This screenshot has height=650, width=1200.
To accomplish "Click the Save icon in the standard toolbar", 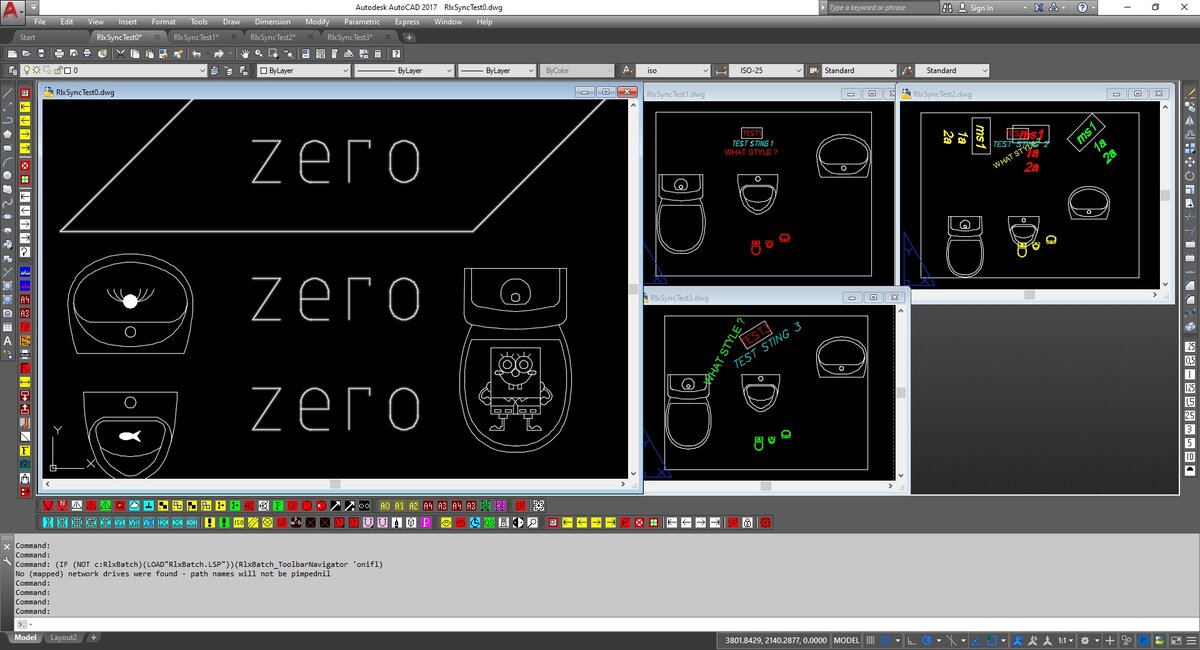I will (x=41, y=53).
